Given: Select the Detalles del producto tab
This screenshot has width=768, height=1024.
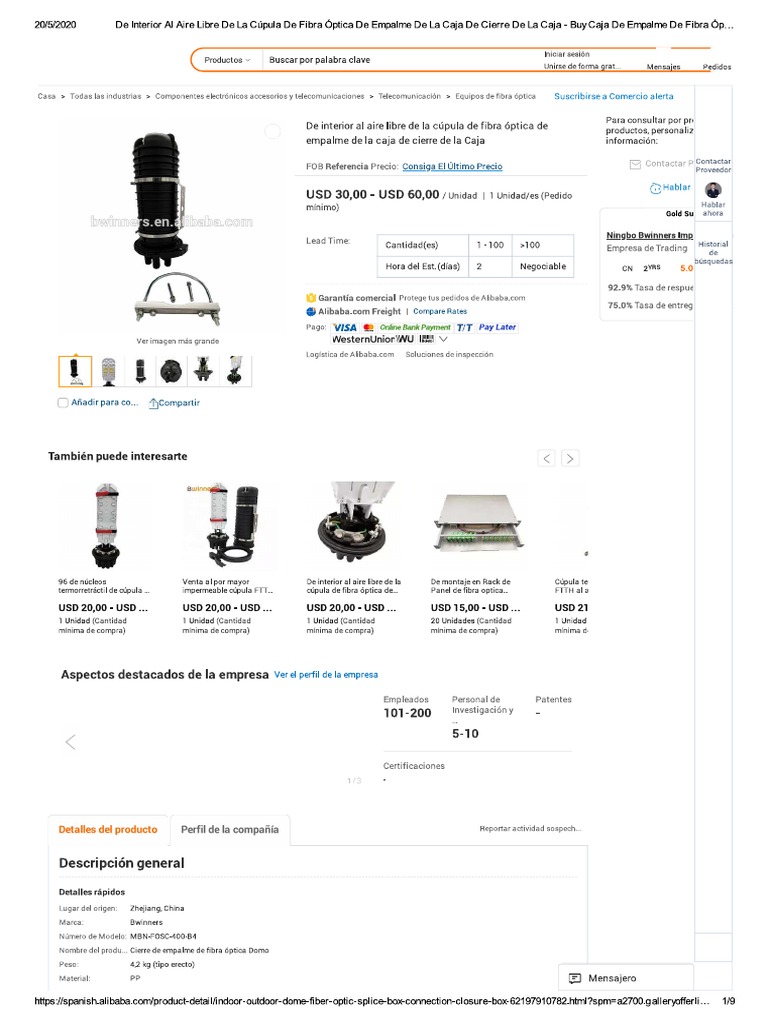Looking at the screenshot, I should pos(108,829).
